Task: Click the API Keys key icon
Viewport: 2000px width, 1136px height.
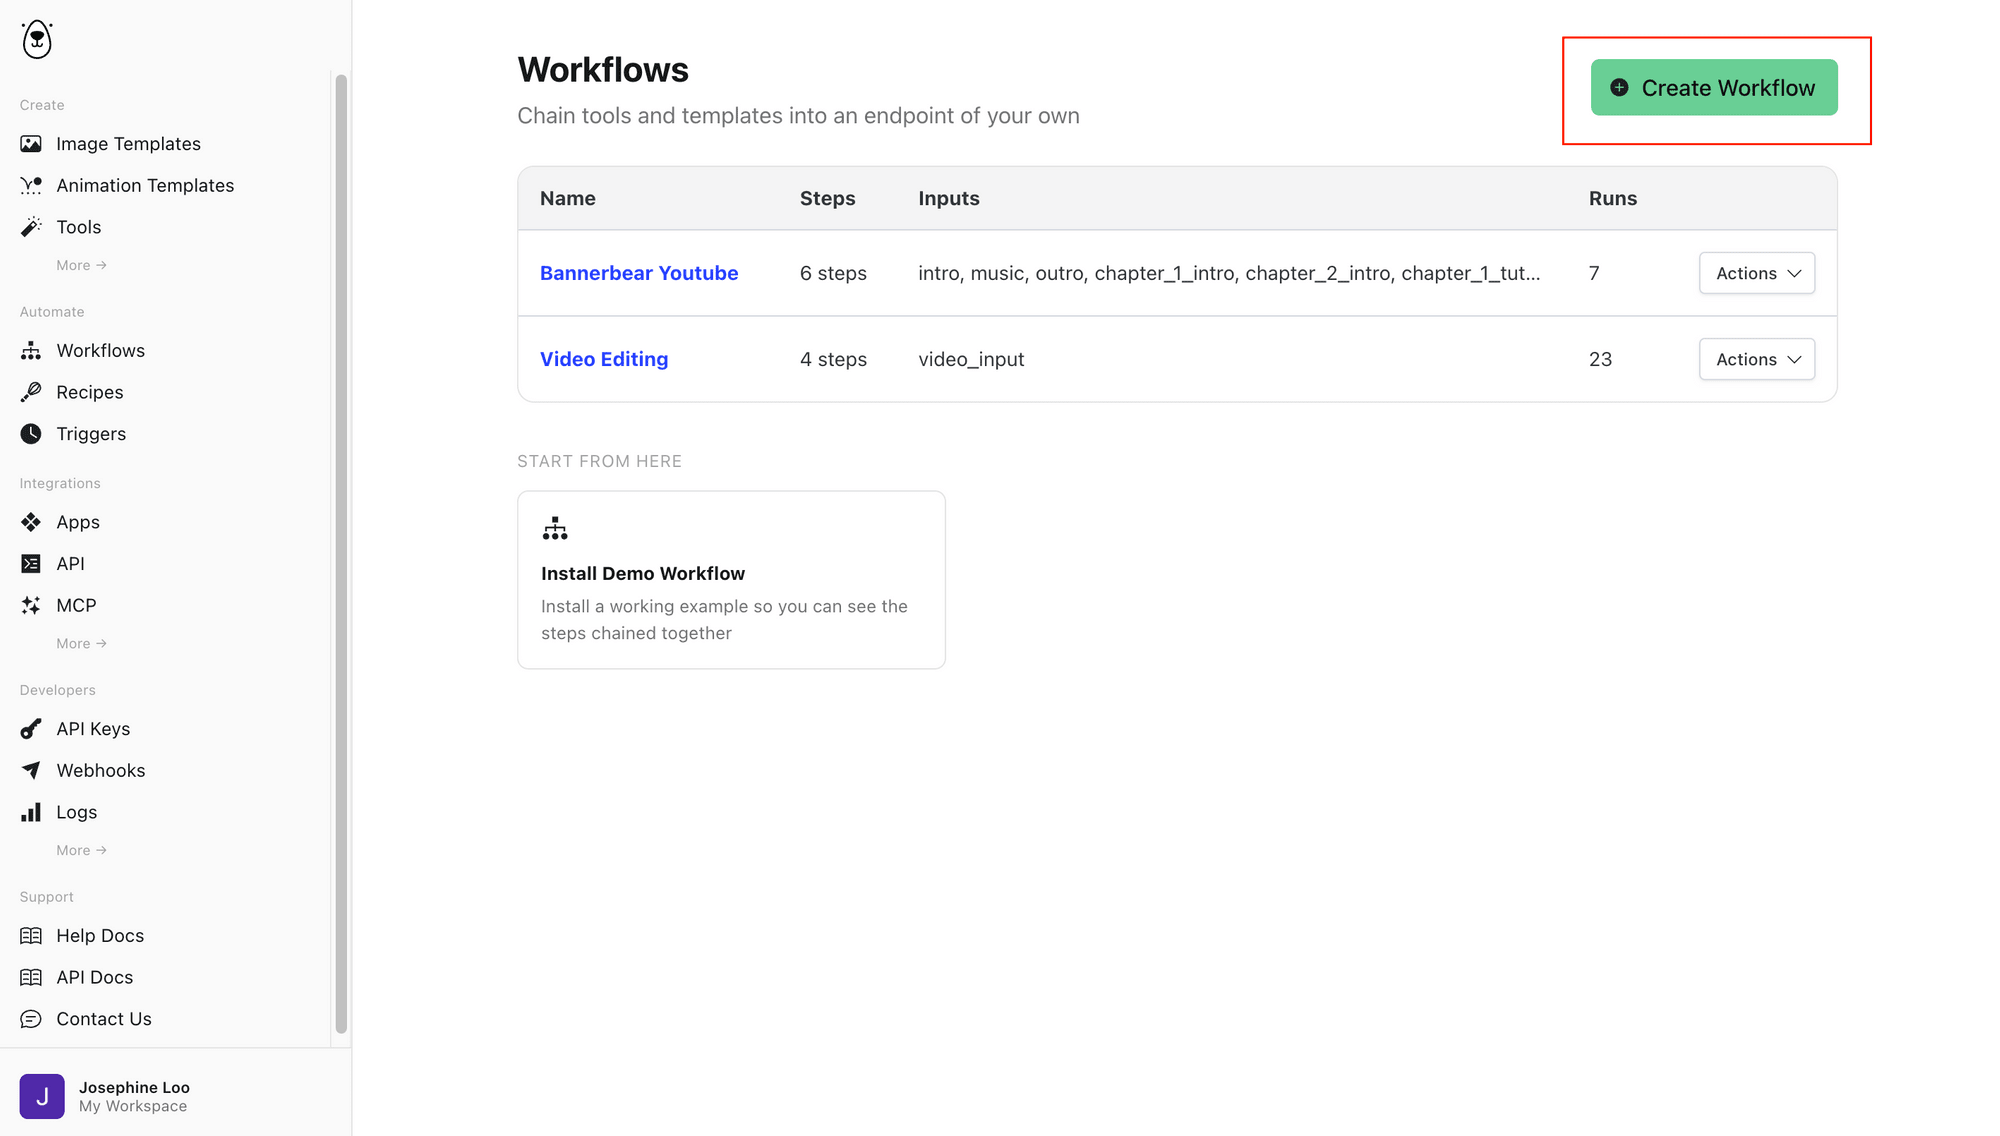Action: (31, 729)
